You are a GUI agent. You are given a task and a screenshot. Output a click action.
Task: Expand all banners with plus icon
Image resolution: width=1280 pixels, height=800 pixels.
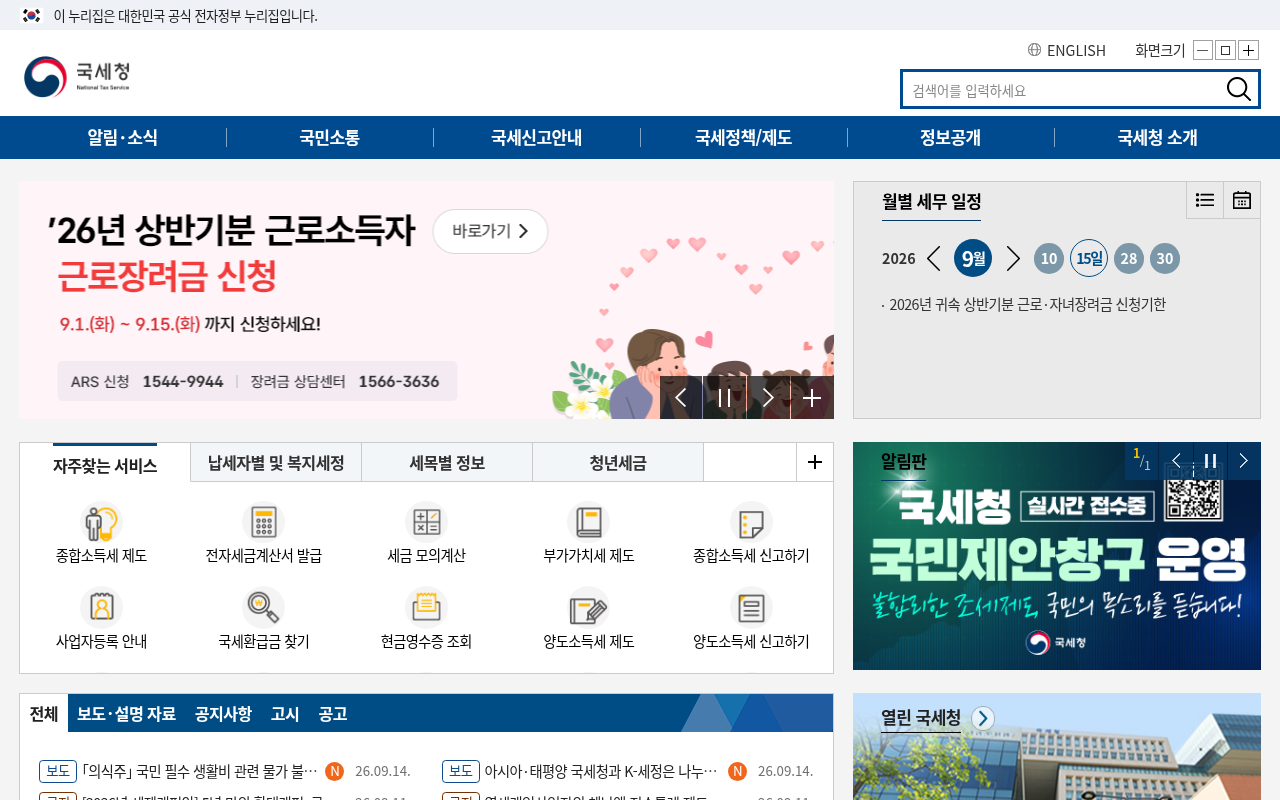(812, 398)
